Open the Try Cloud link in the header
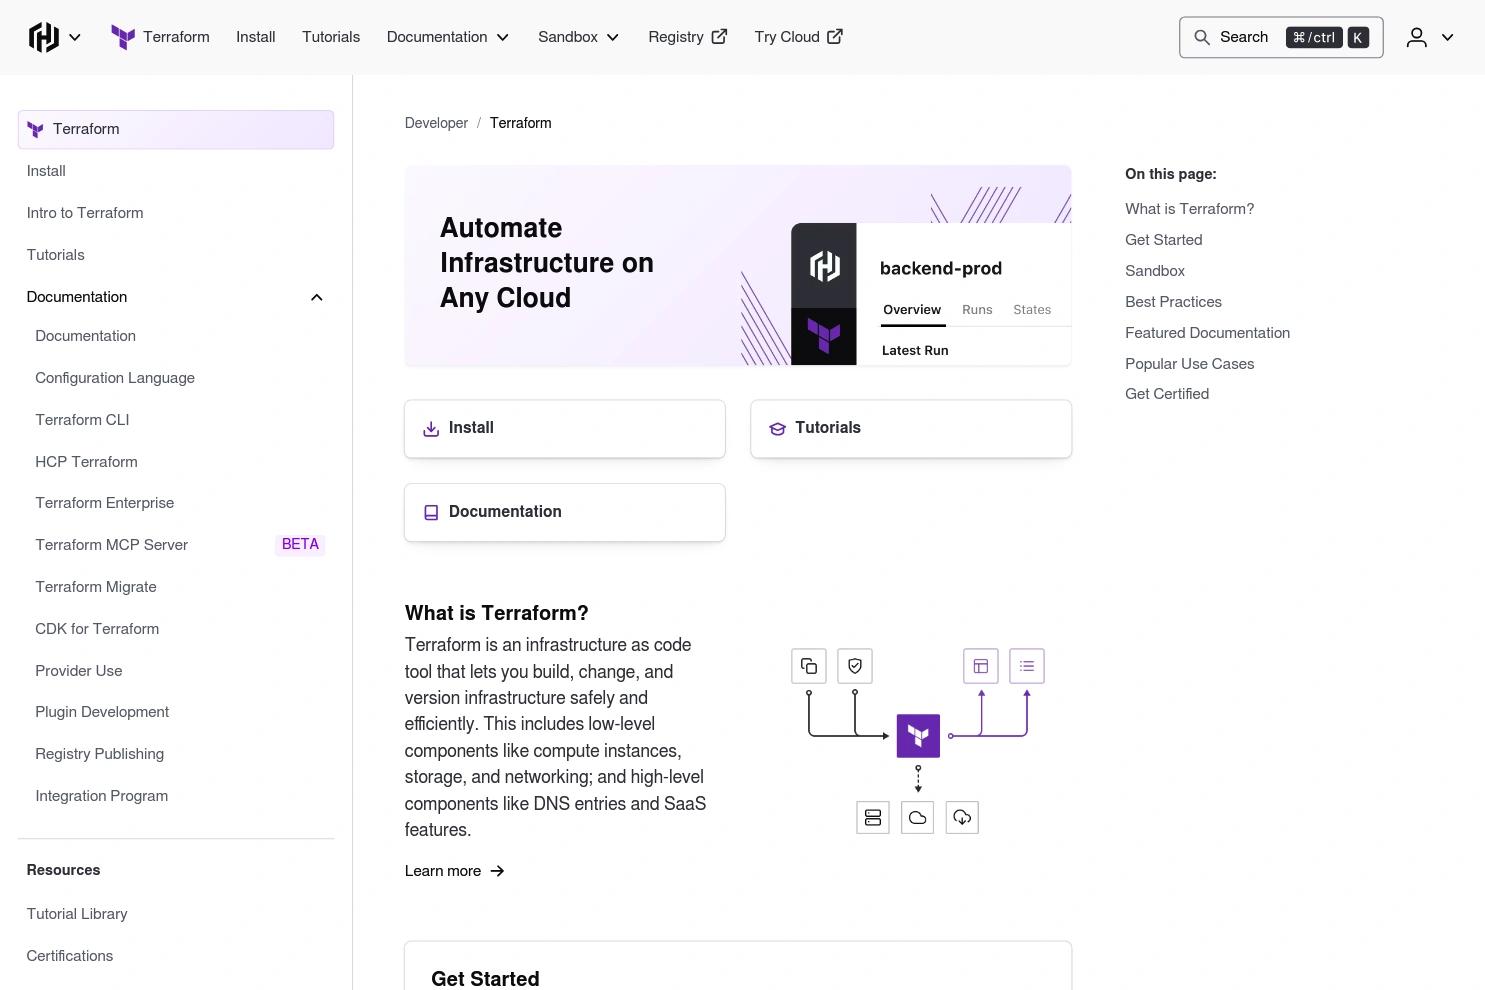The width and height of the screenshot is (1485, 990). pyautogui.click(x=799, y=37)
